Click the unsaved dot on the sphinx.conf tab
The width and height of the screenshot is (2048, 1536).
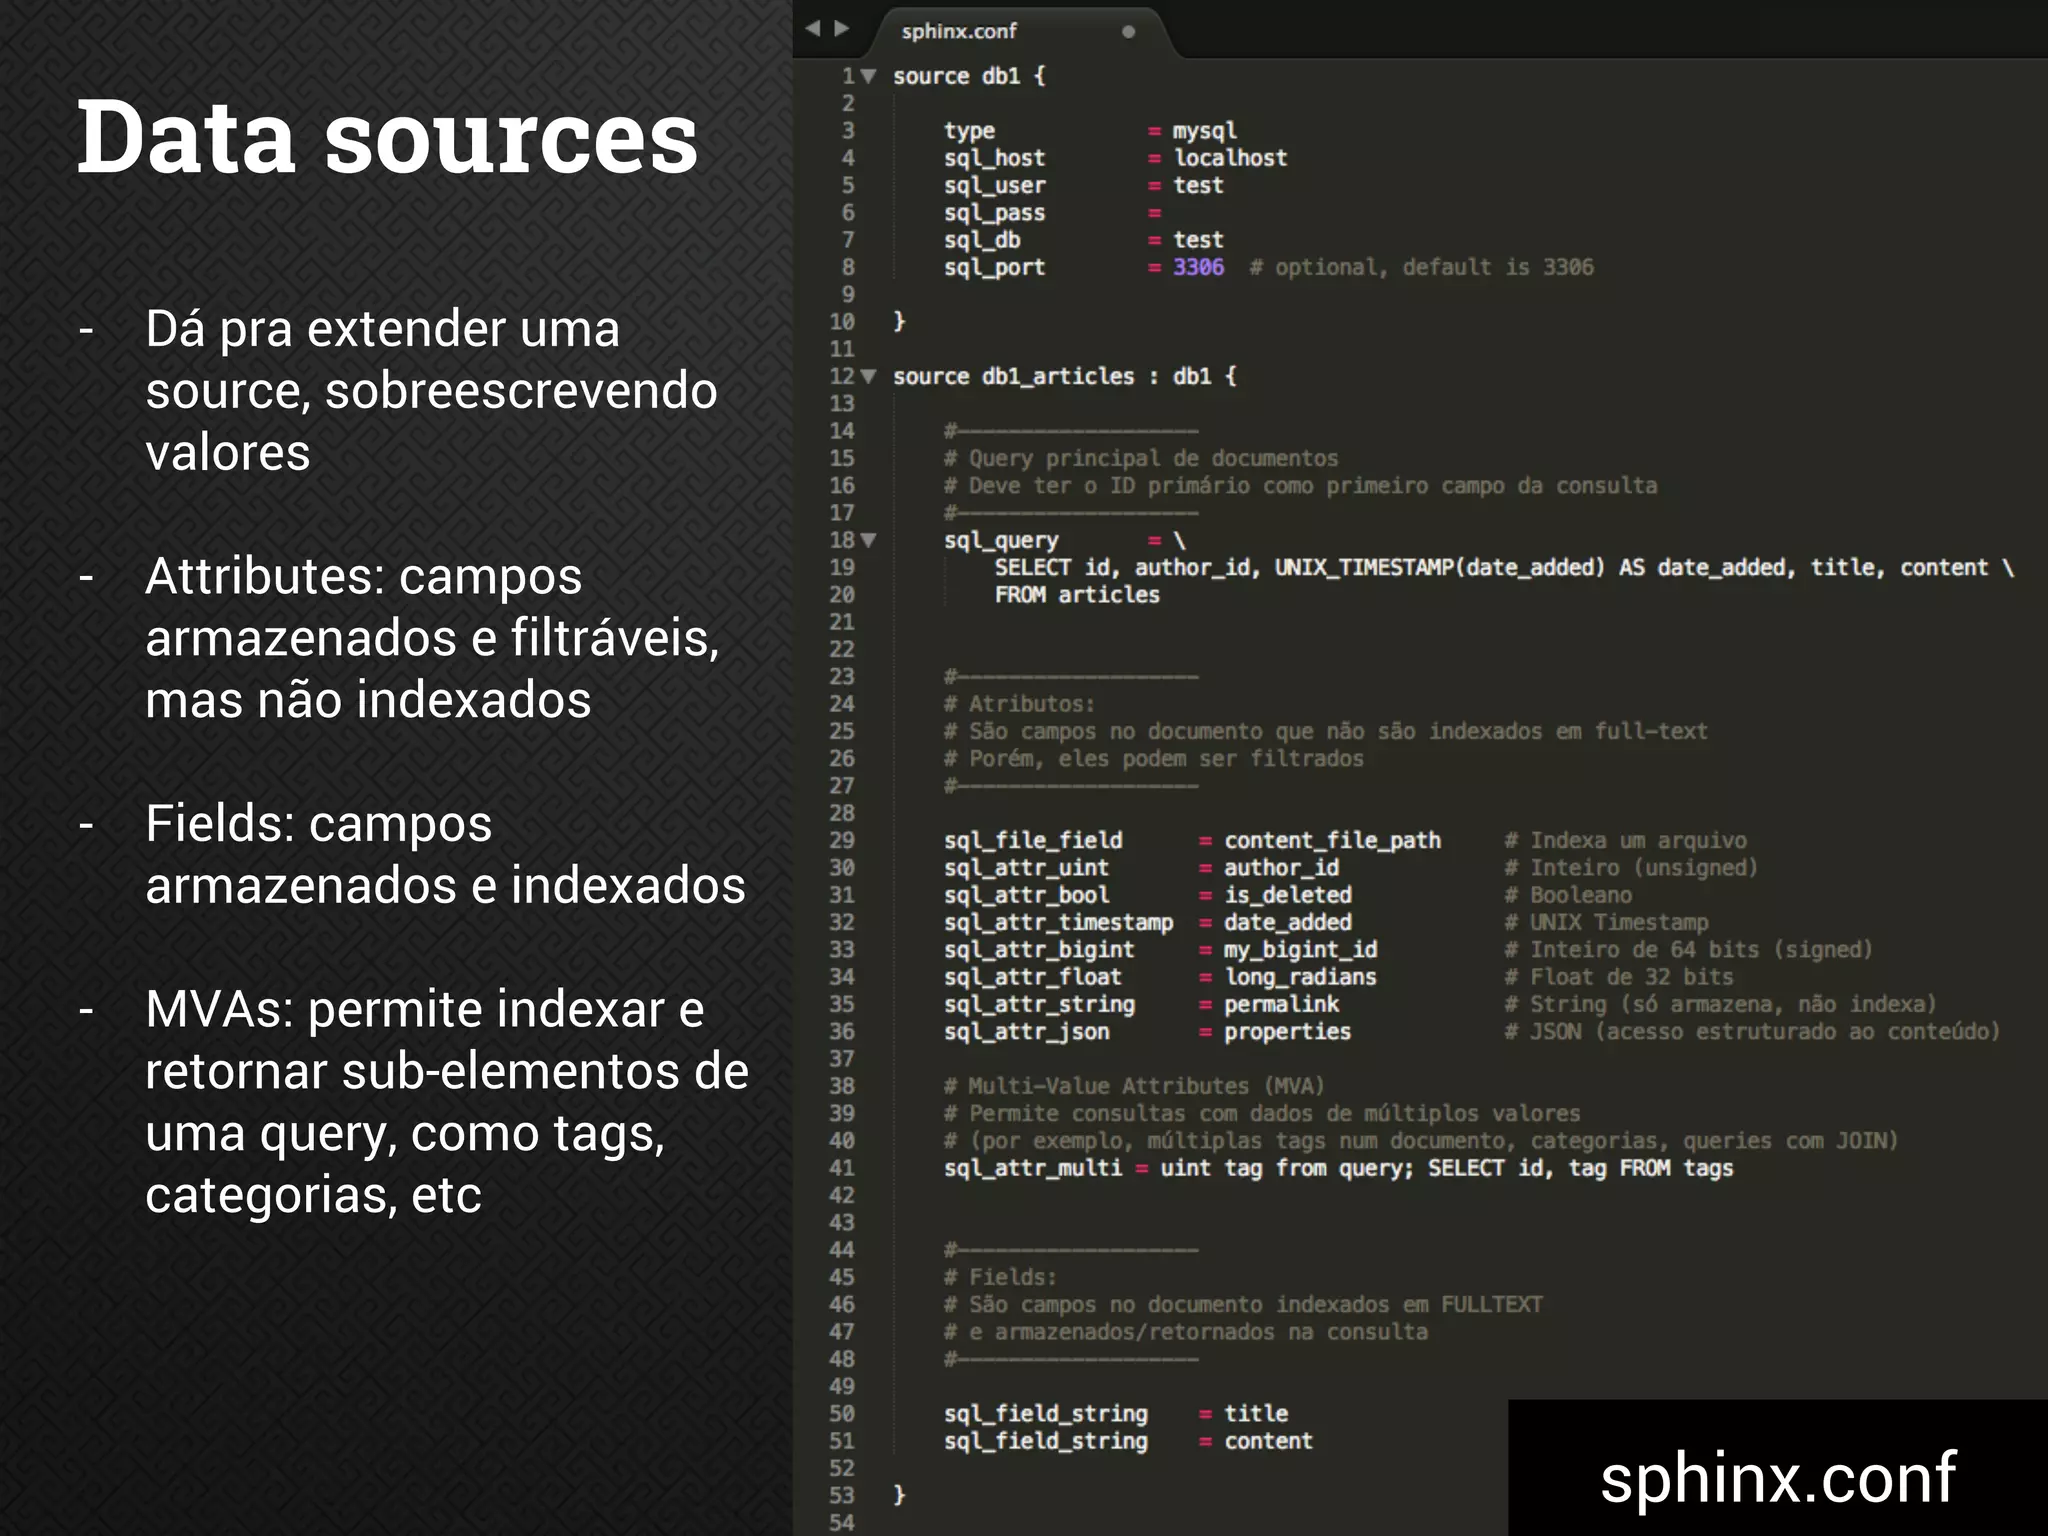(x=1128, y=32)
